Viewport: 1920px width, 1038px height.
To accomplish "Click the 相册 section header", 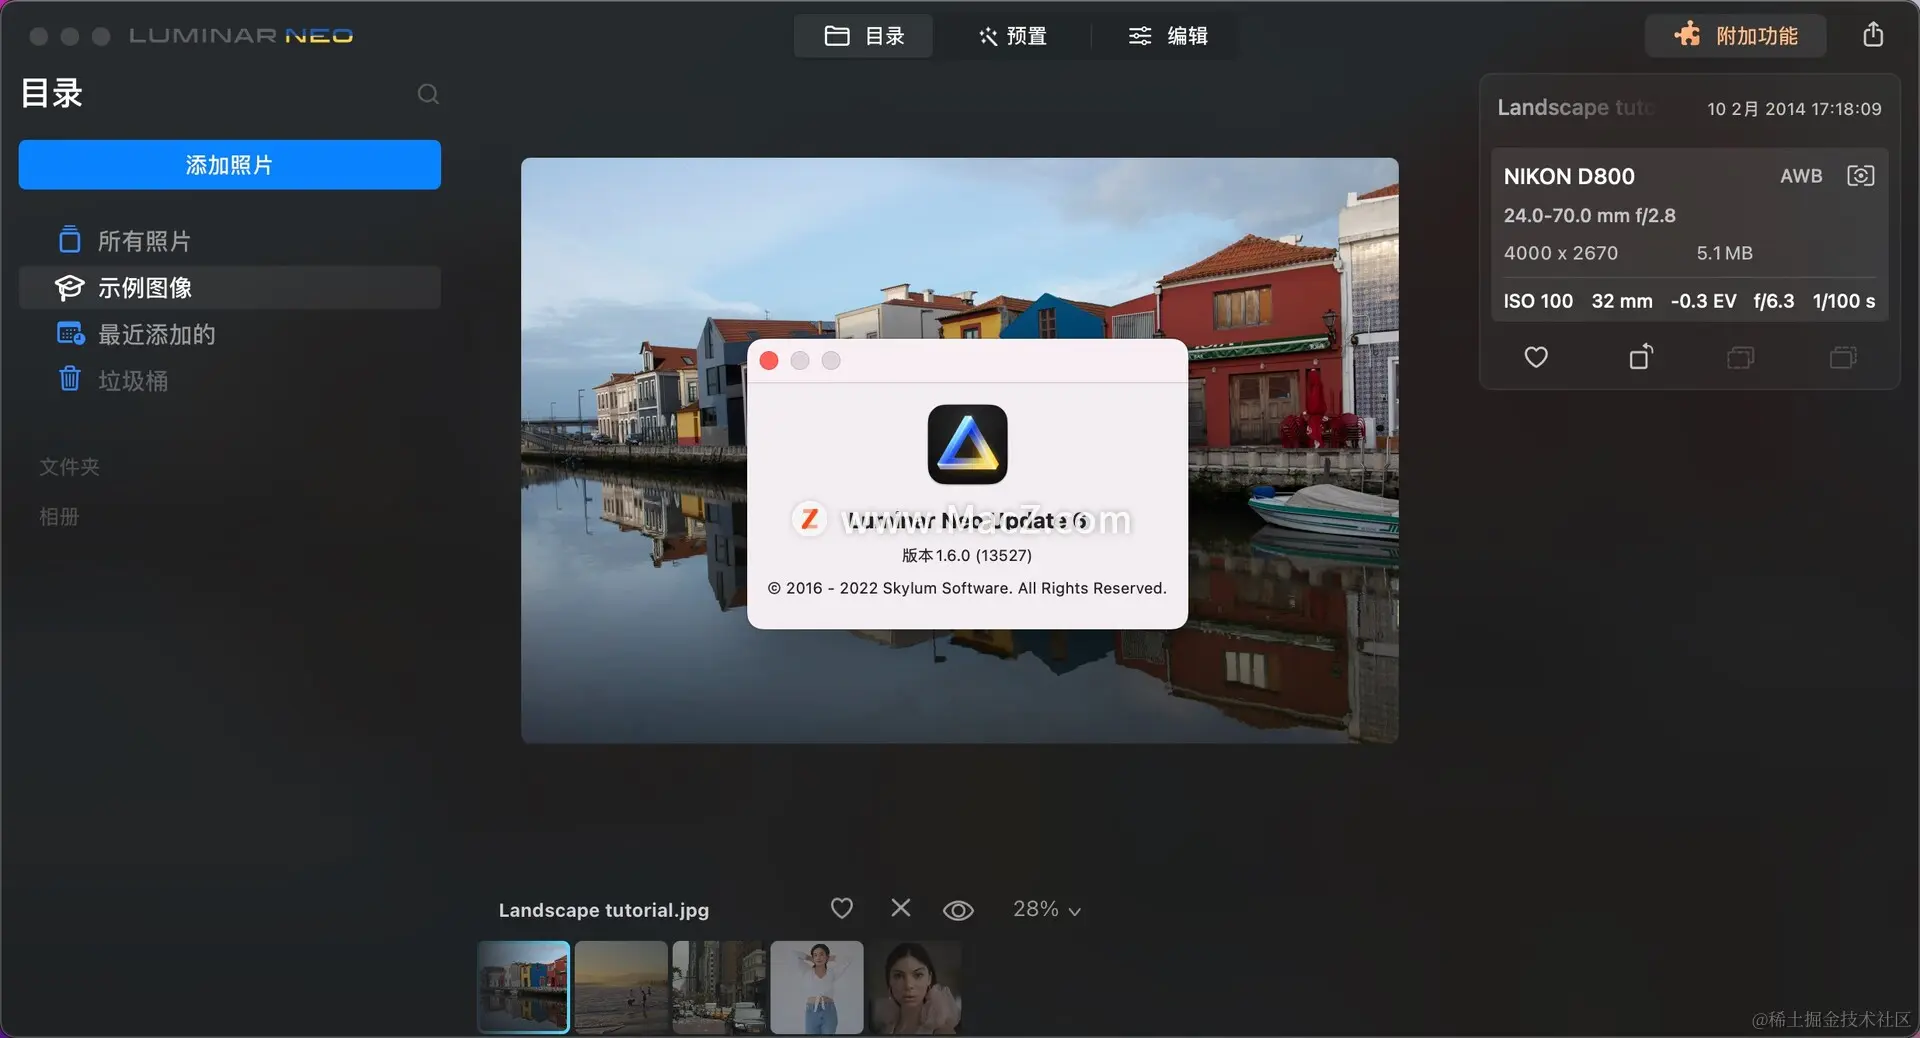I will coord(59,517).
